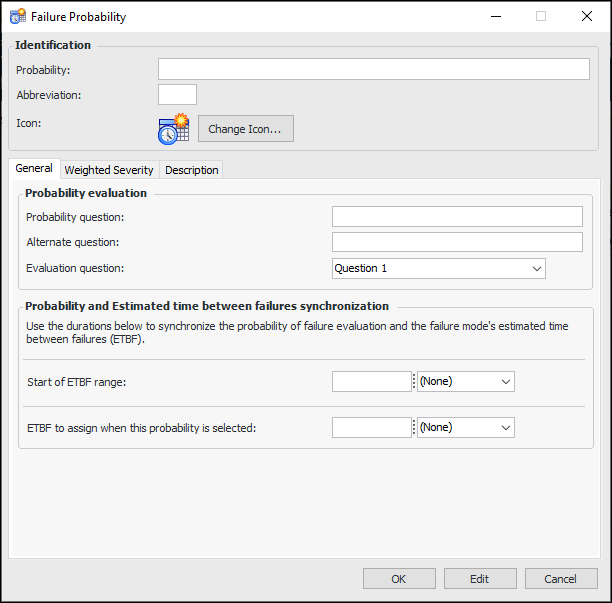Expand the Evaluation question dropdown
This screenshot has height=603, width=612.
click(x=438, y=268)
